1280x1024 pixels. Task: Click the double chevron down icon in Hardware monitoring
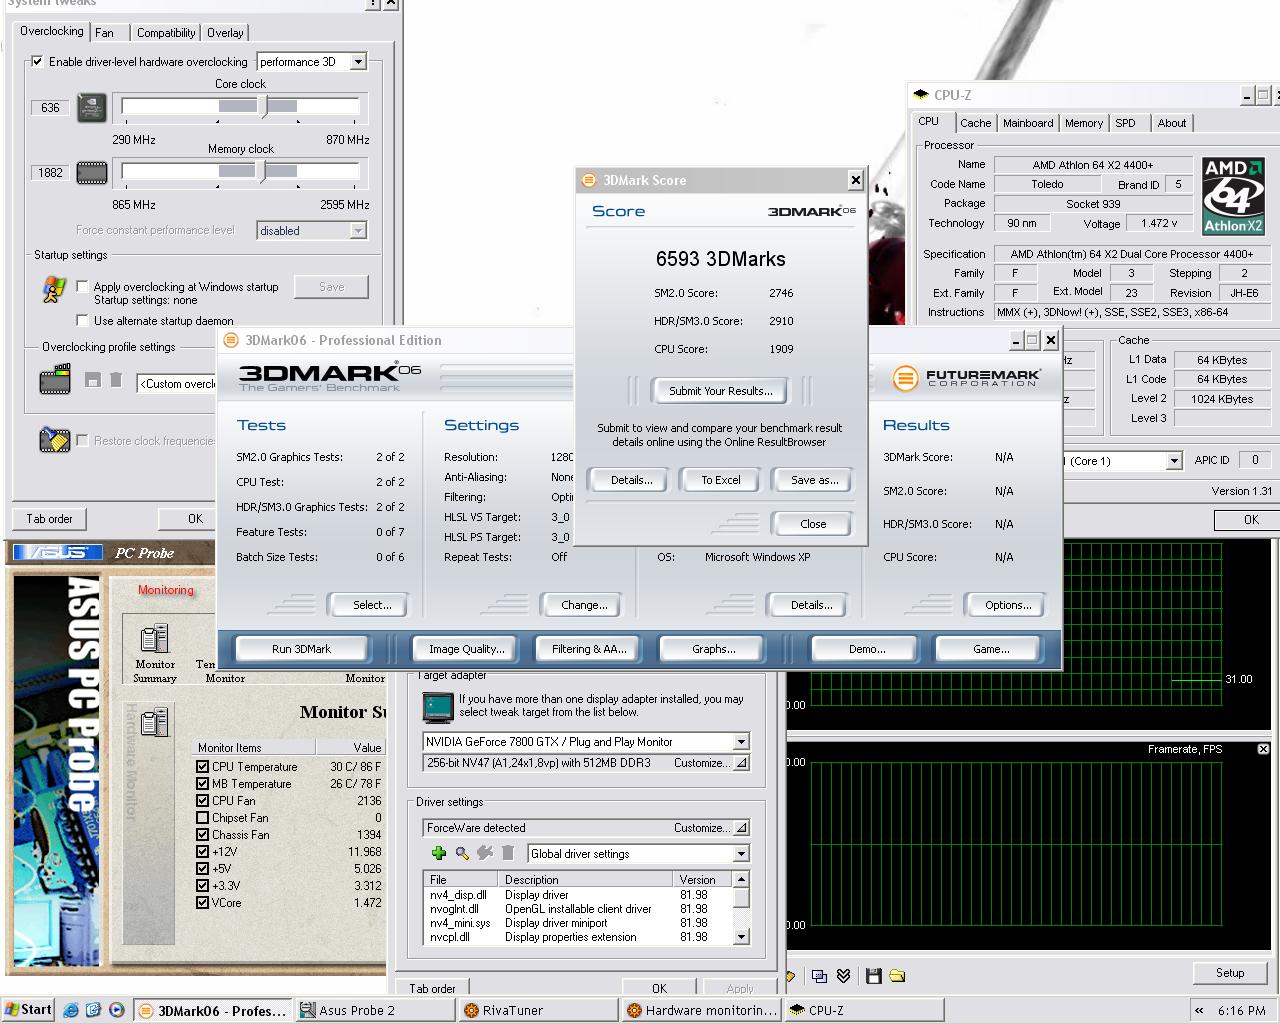click(844, 976)
